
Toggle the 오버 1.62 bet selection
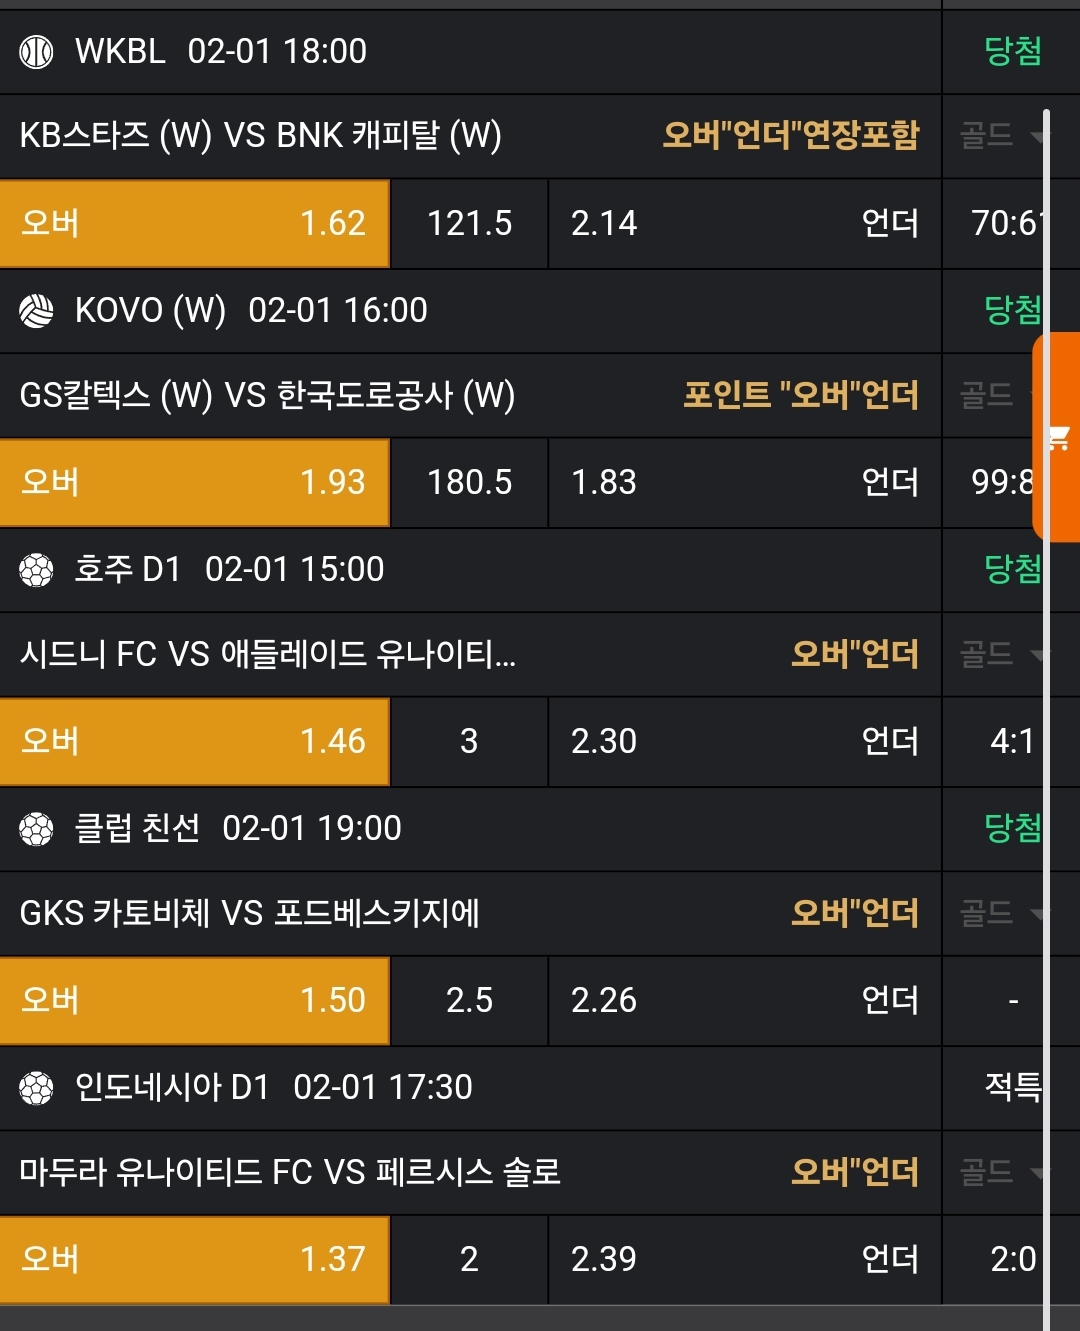(x=194, y=223)
